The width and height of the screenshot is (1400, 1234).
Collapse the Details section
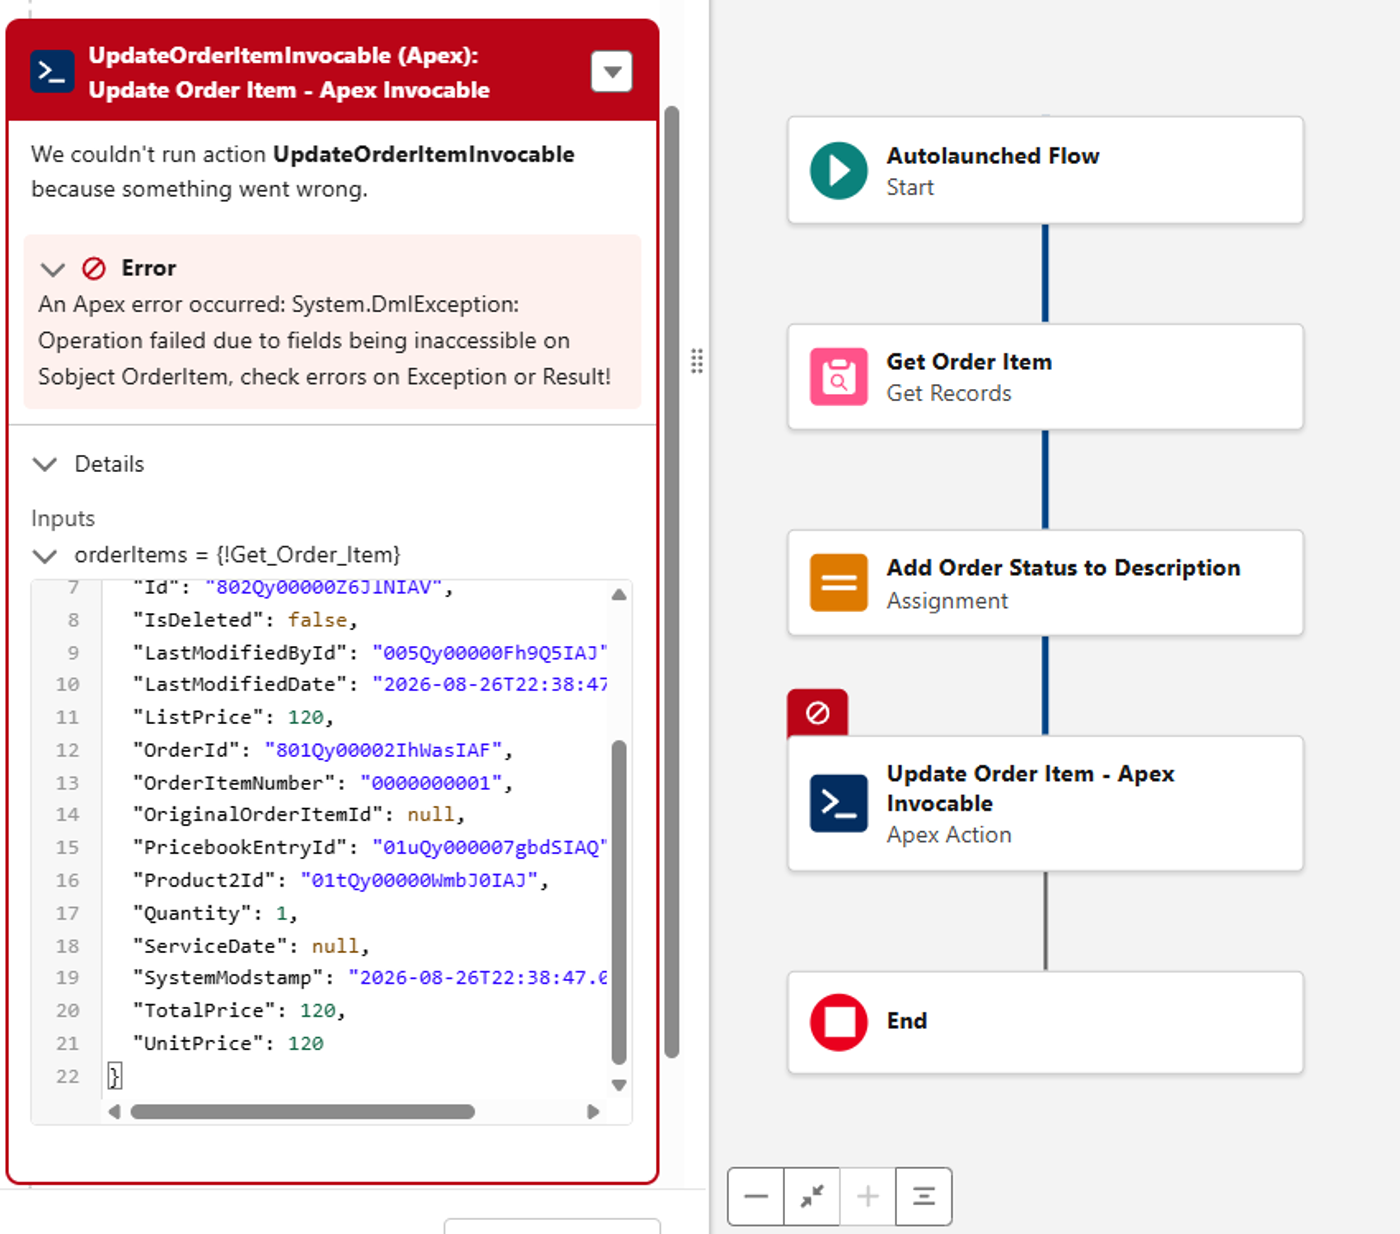tap(45, 464)
